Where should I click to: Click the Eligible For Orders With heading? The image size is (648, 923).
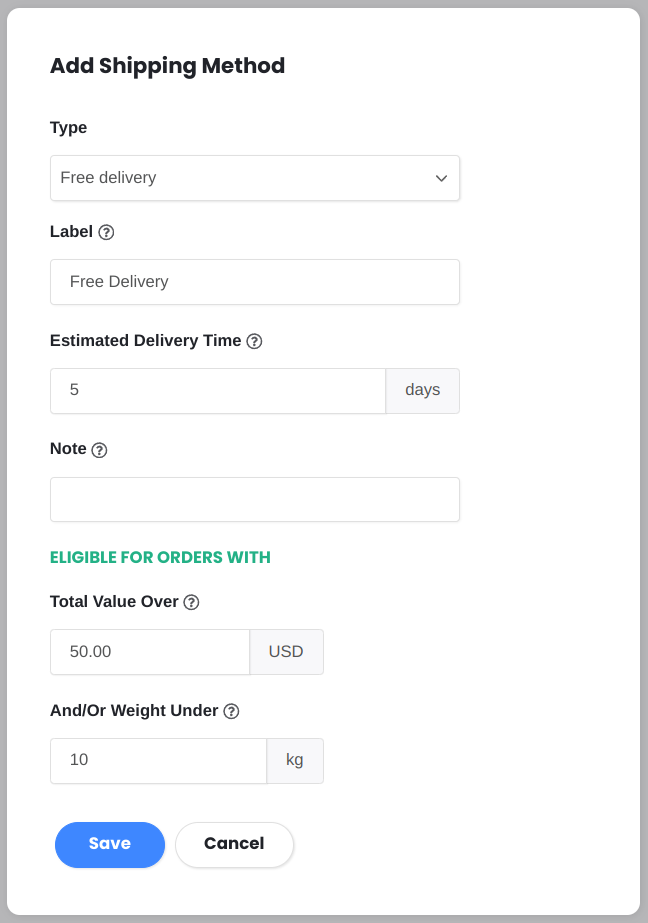point(160,557)
